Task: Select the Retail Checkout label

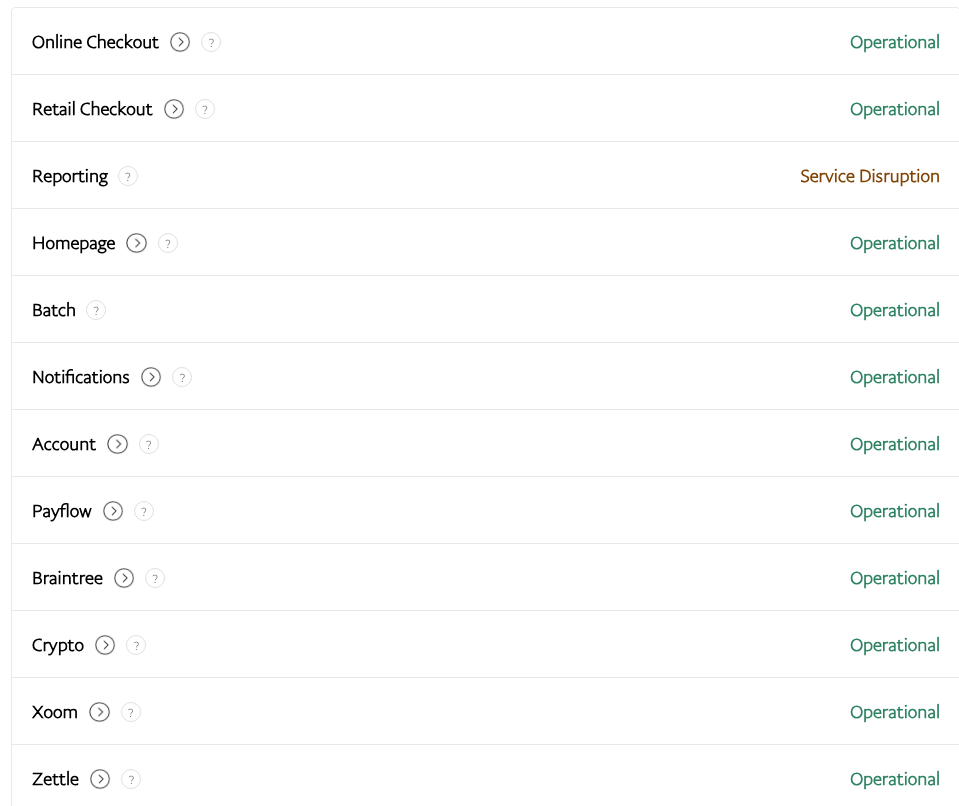Action: point(92,109)
